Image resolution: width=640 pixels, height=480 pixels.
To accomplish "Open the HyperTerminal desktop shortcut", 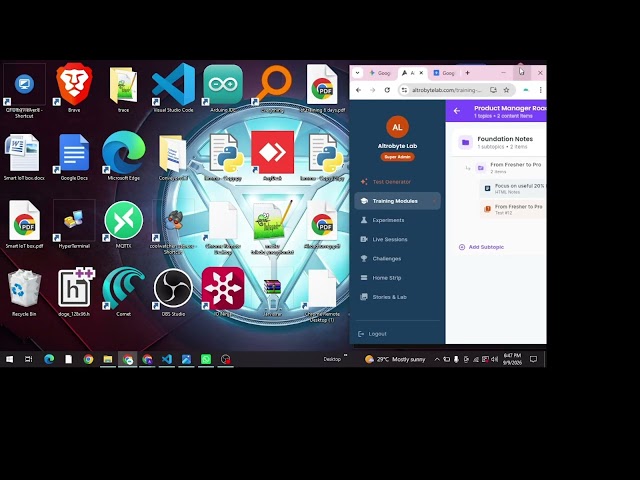I will pos(74,224).
